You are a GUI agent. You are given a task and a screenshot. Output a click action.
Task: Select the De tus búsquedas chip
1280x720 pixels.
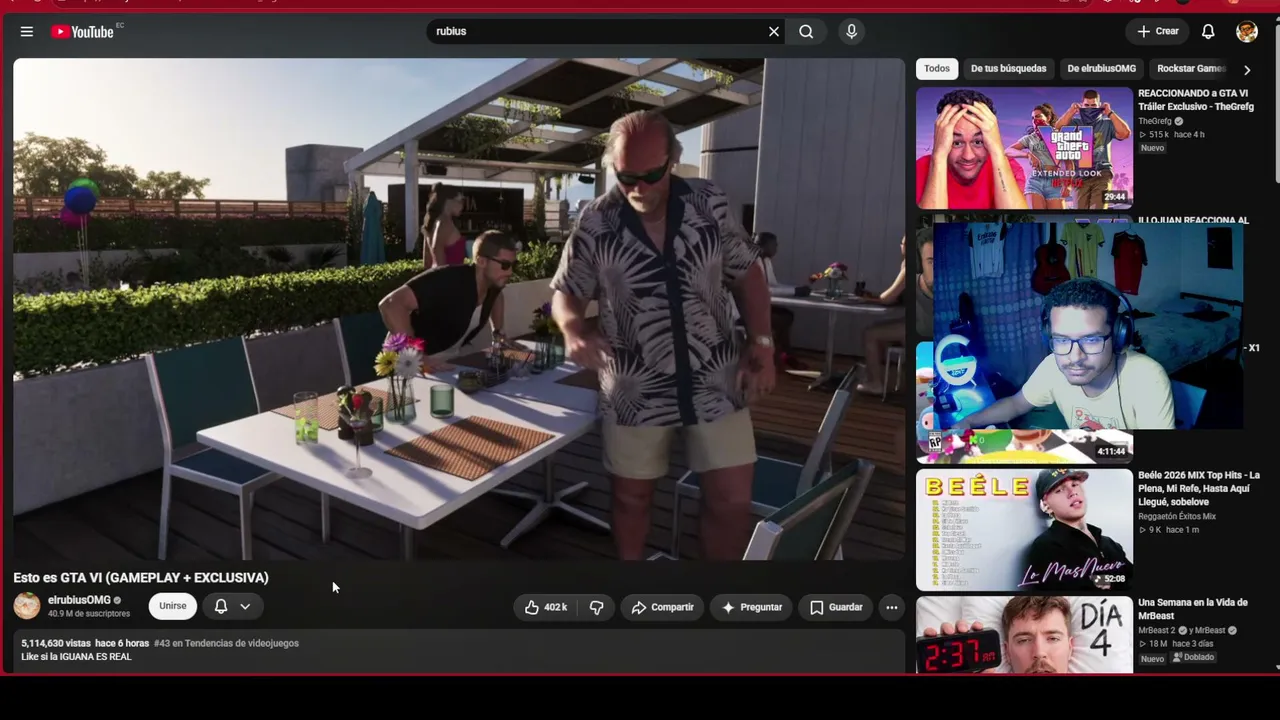click(x=1008, y=69)
